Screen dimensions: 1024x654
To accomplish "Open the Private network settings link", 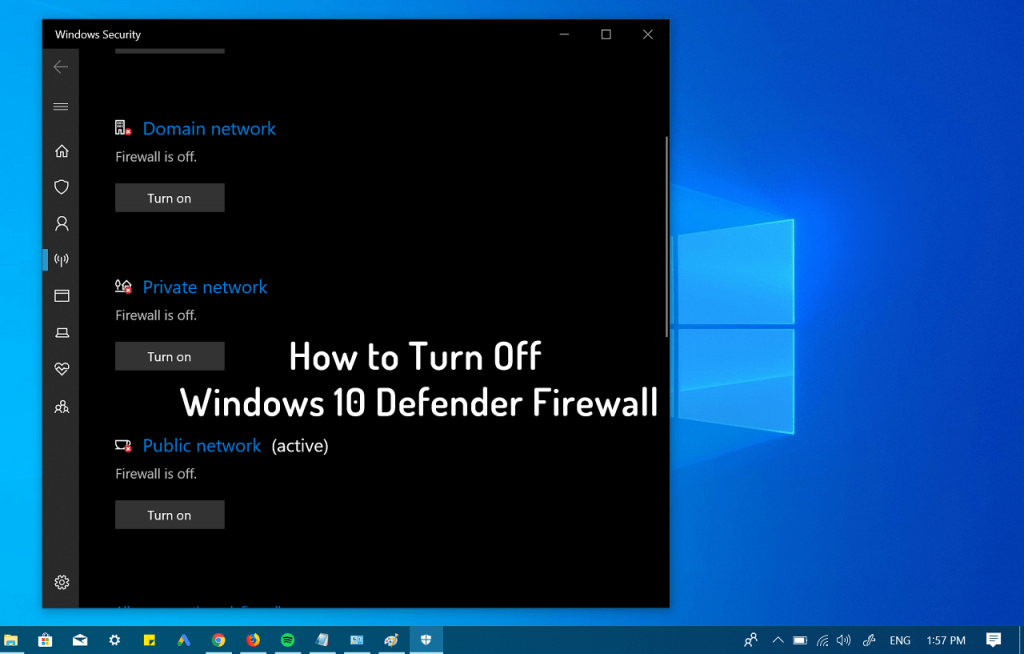I will point(205,287).
